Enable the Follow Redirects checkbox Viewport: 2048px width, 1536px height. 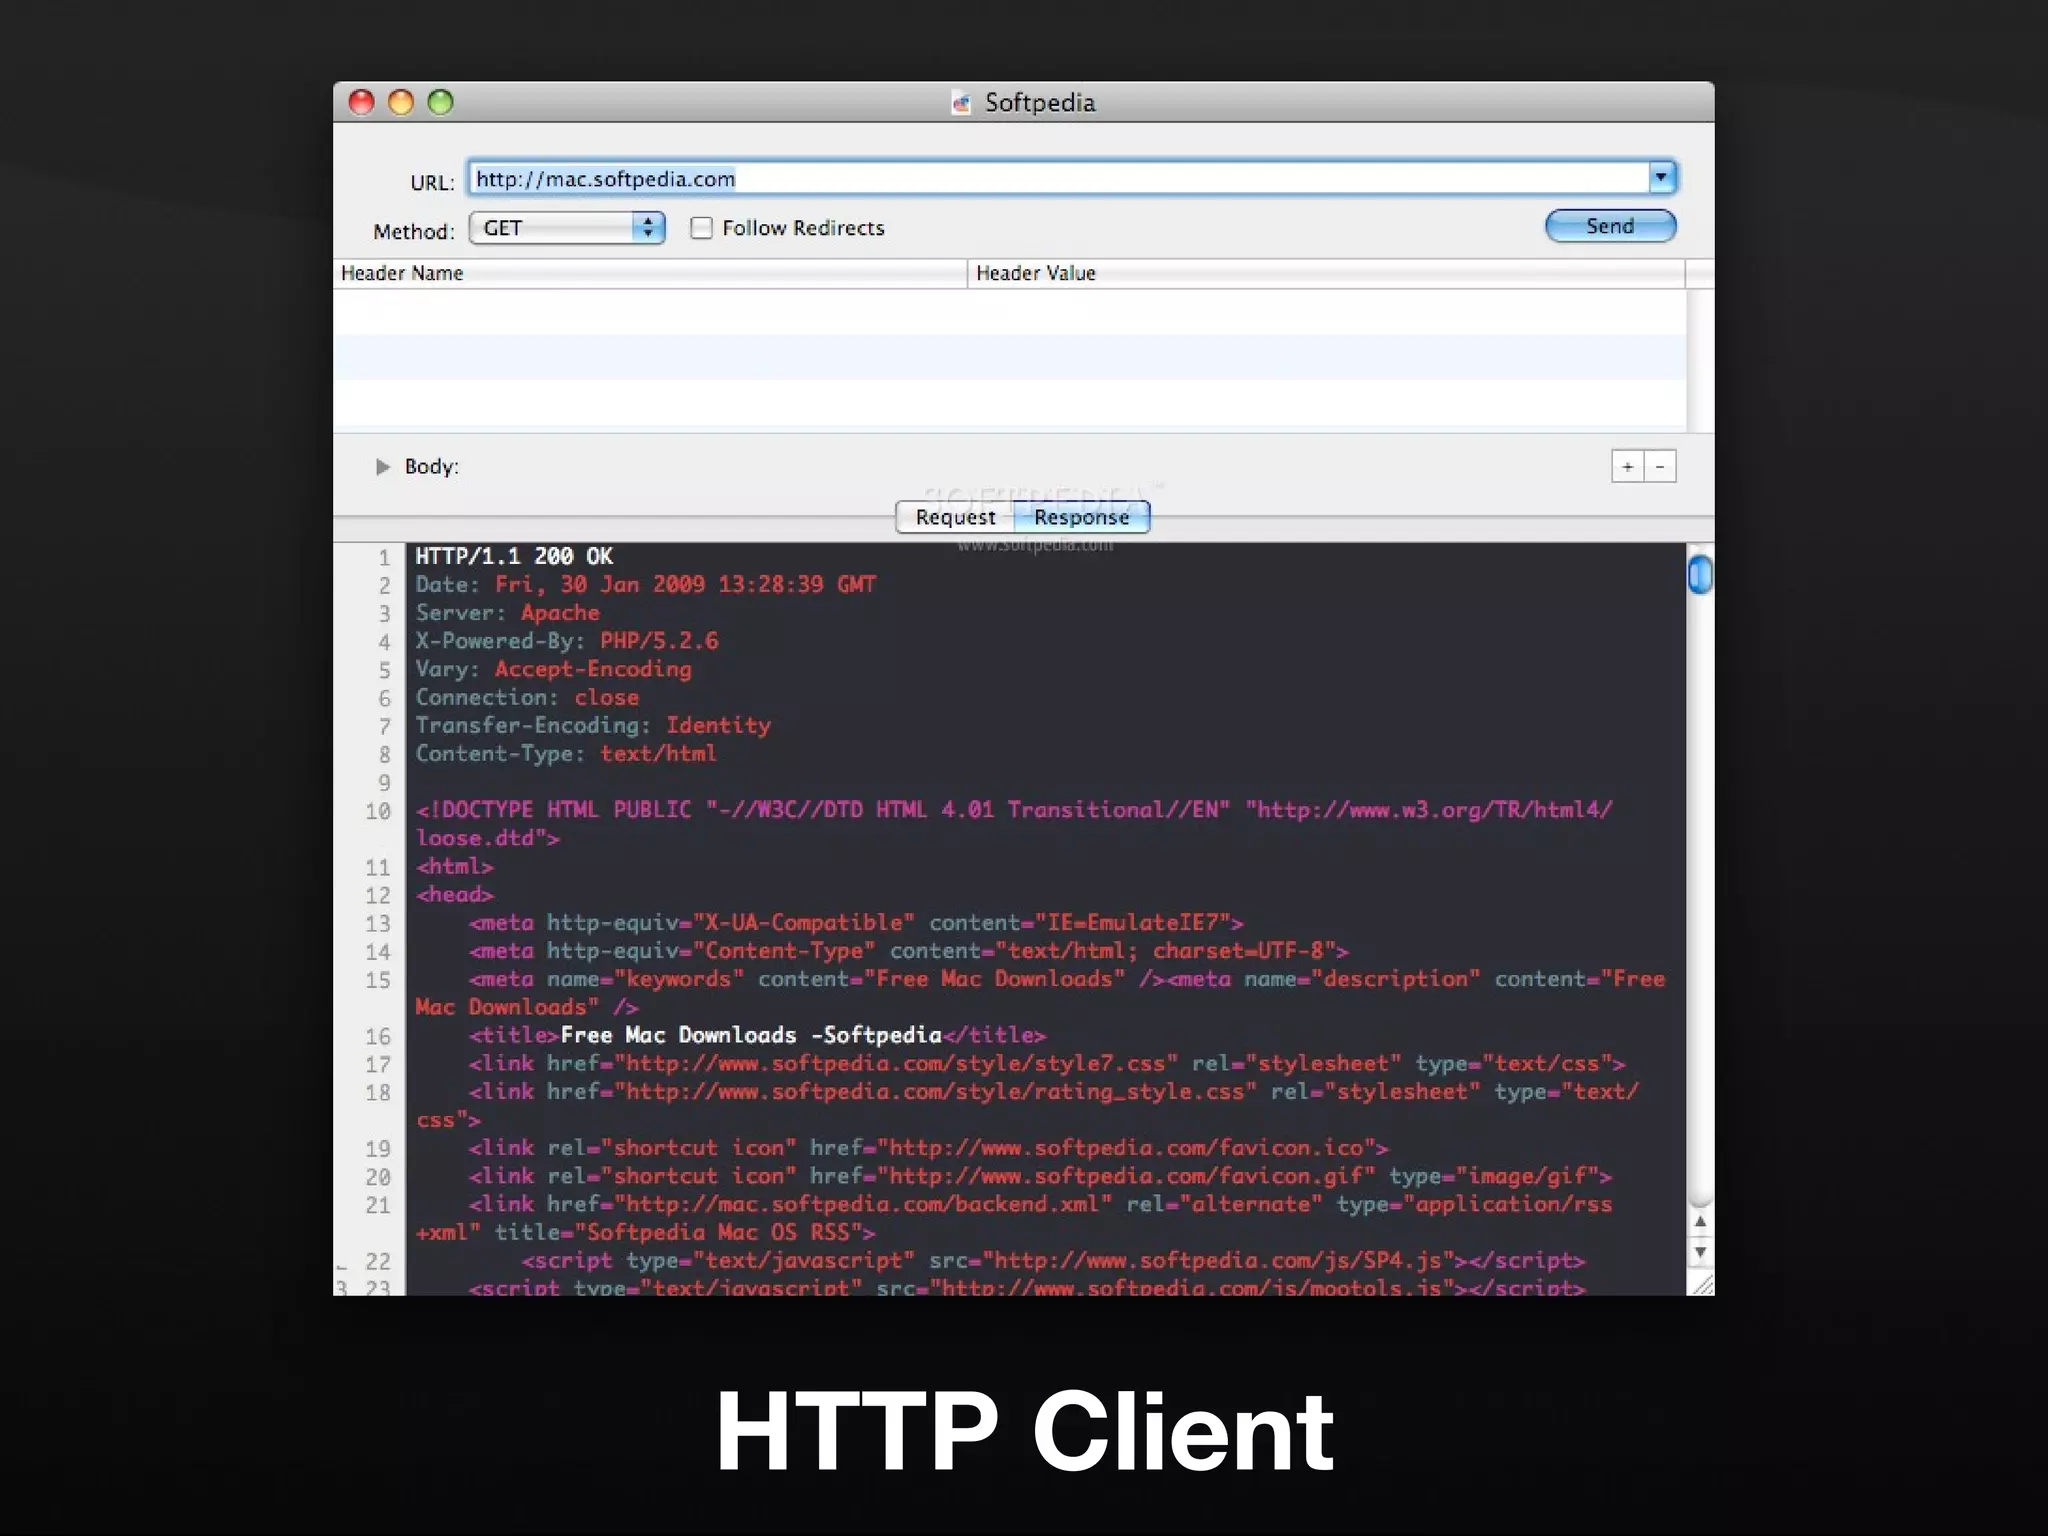pyautogui.click(x=702, y=228)
